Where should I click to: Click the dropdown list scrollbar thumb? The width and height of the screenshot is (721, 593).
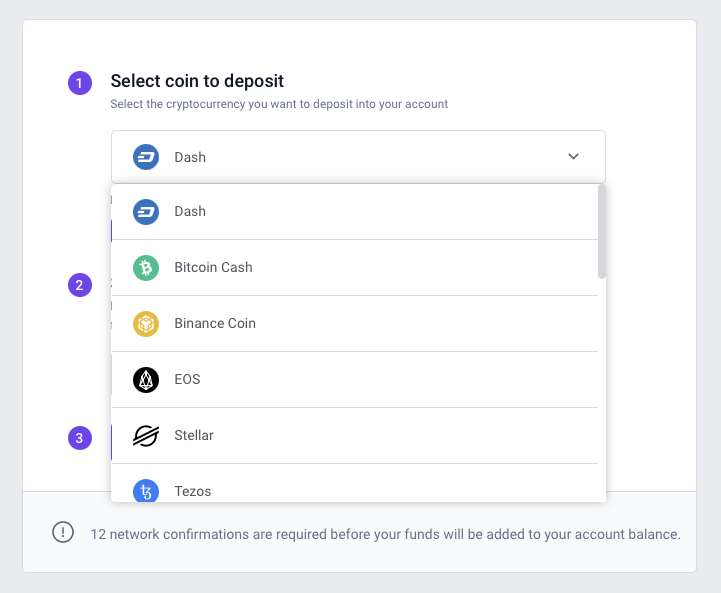point(601,230)
